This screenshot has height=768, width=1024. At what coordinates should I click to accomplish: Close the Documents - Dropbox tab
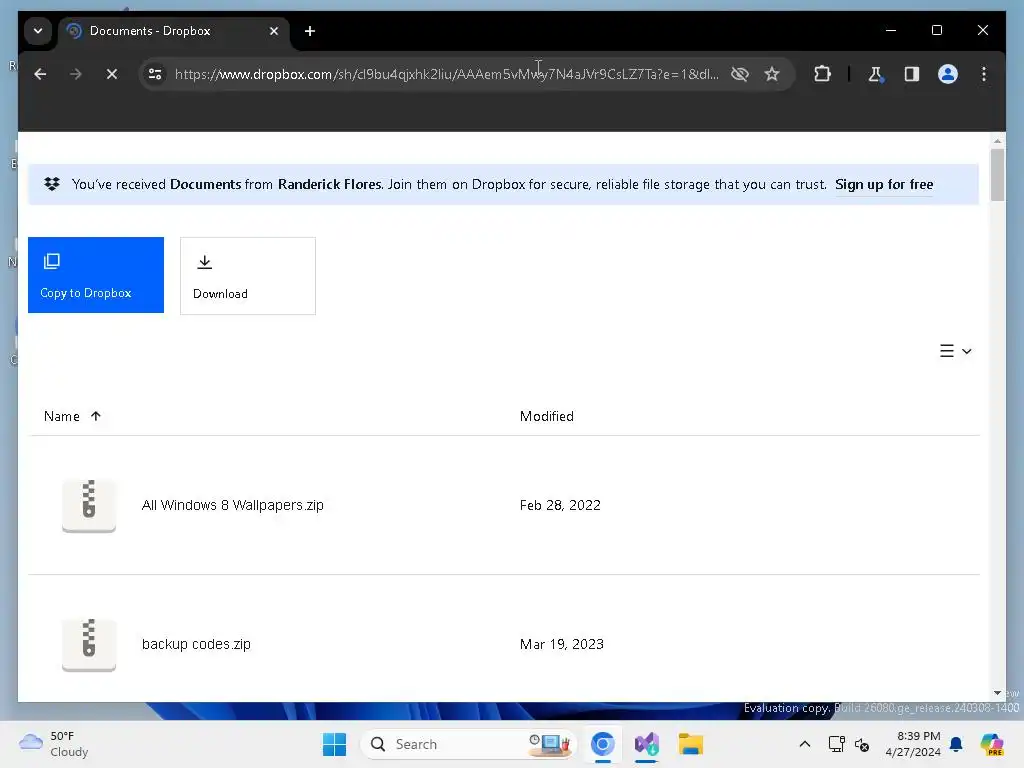point(274,31)
